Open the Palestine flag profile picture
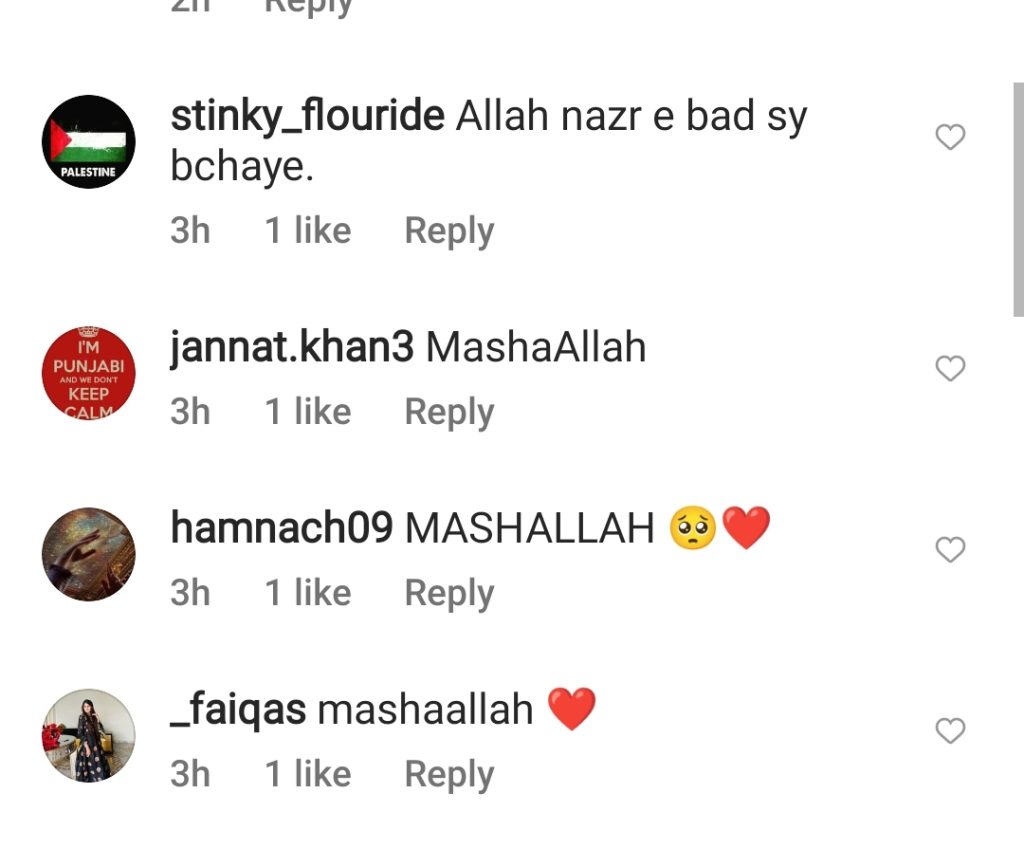Image resolution: width=1024 pixels, height=849 pixels. [x=89, y=142]
